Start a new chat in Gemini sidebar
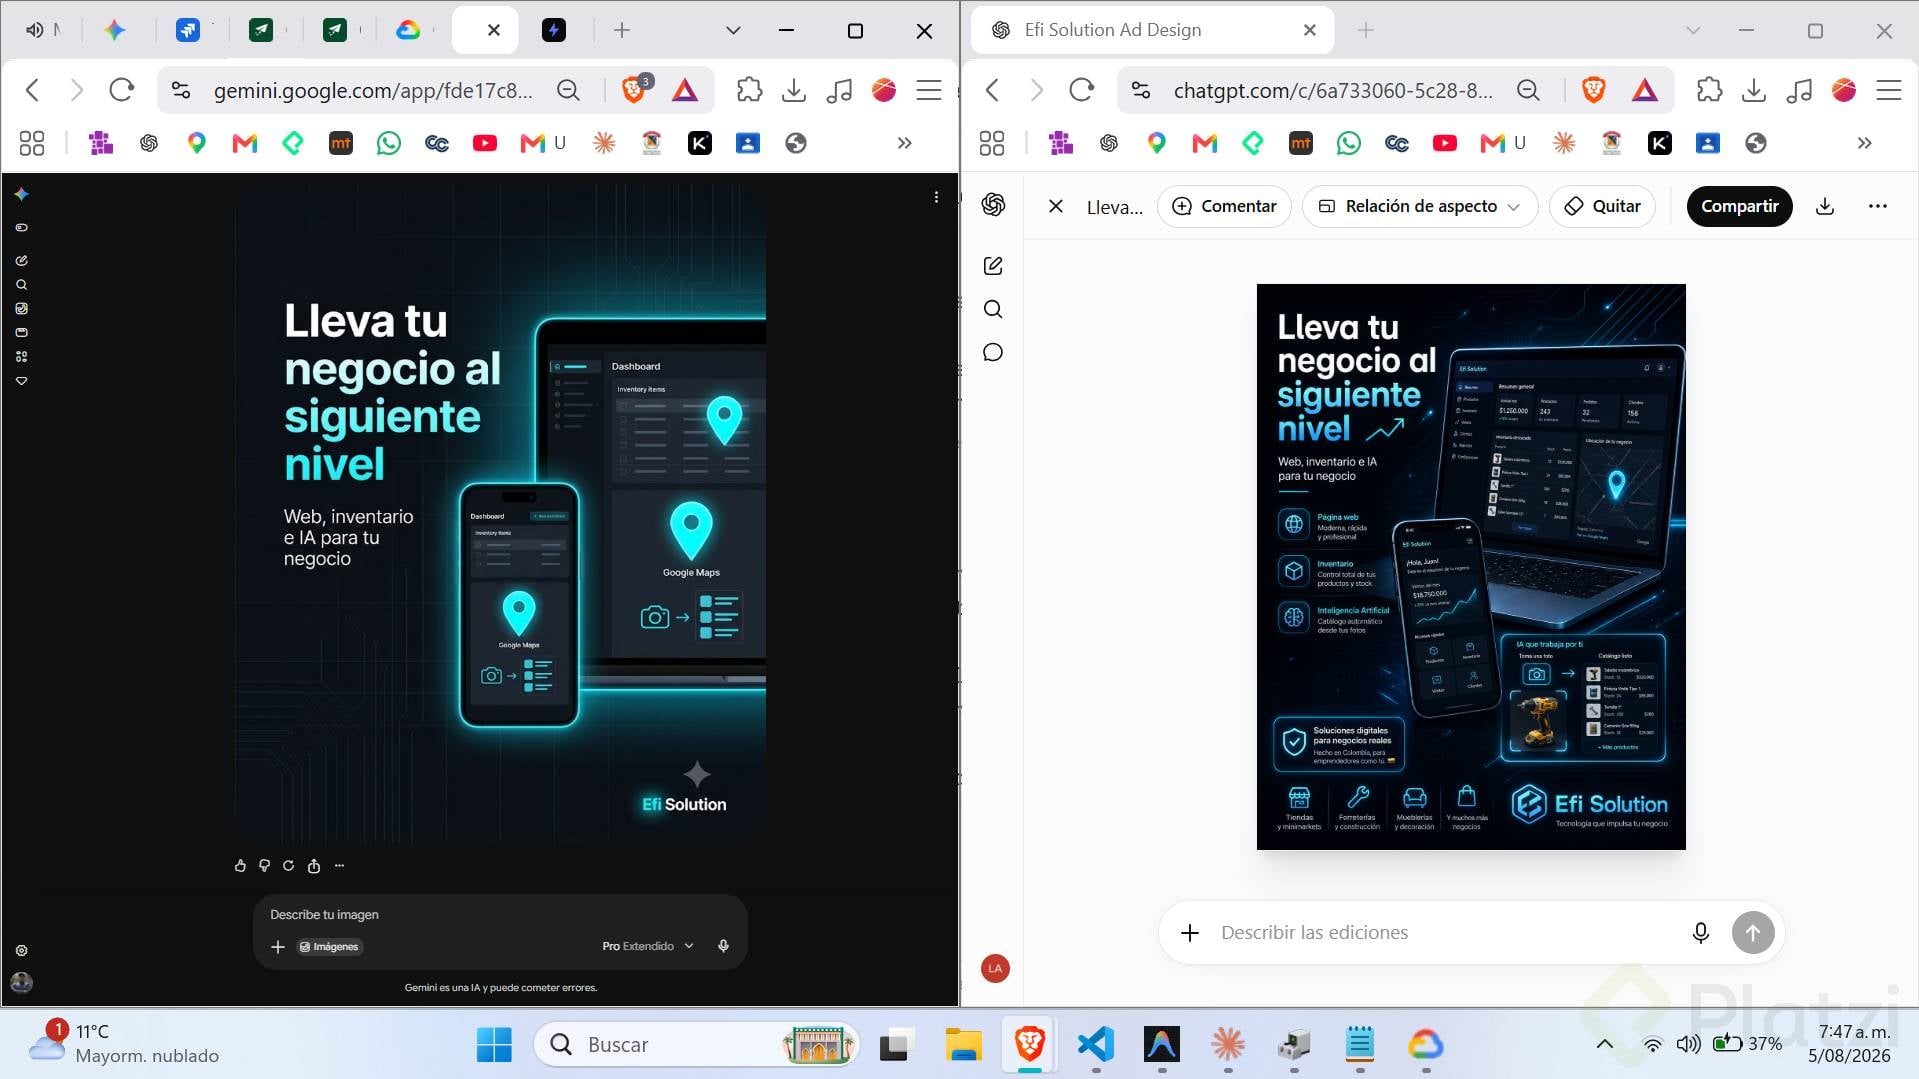 (x=22, y=260)
